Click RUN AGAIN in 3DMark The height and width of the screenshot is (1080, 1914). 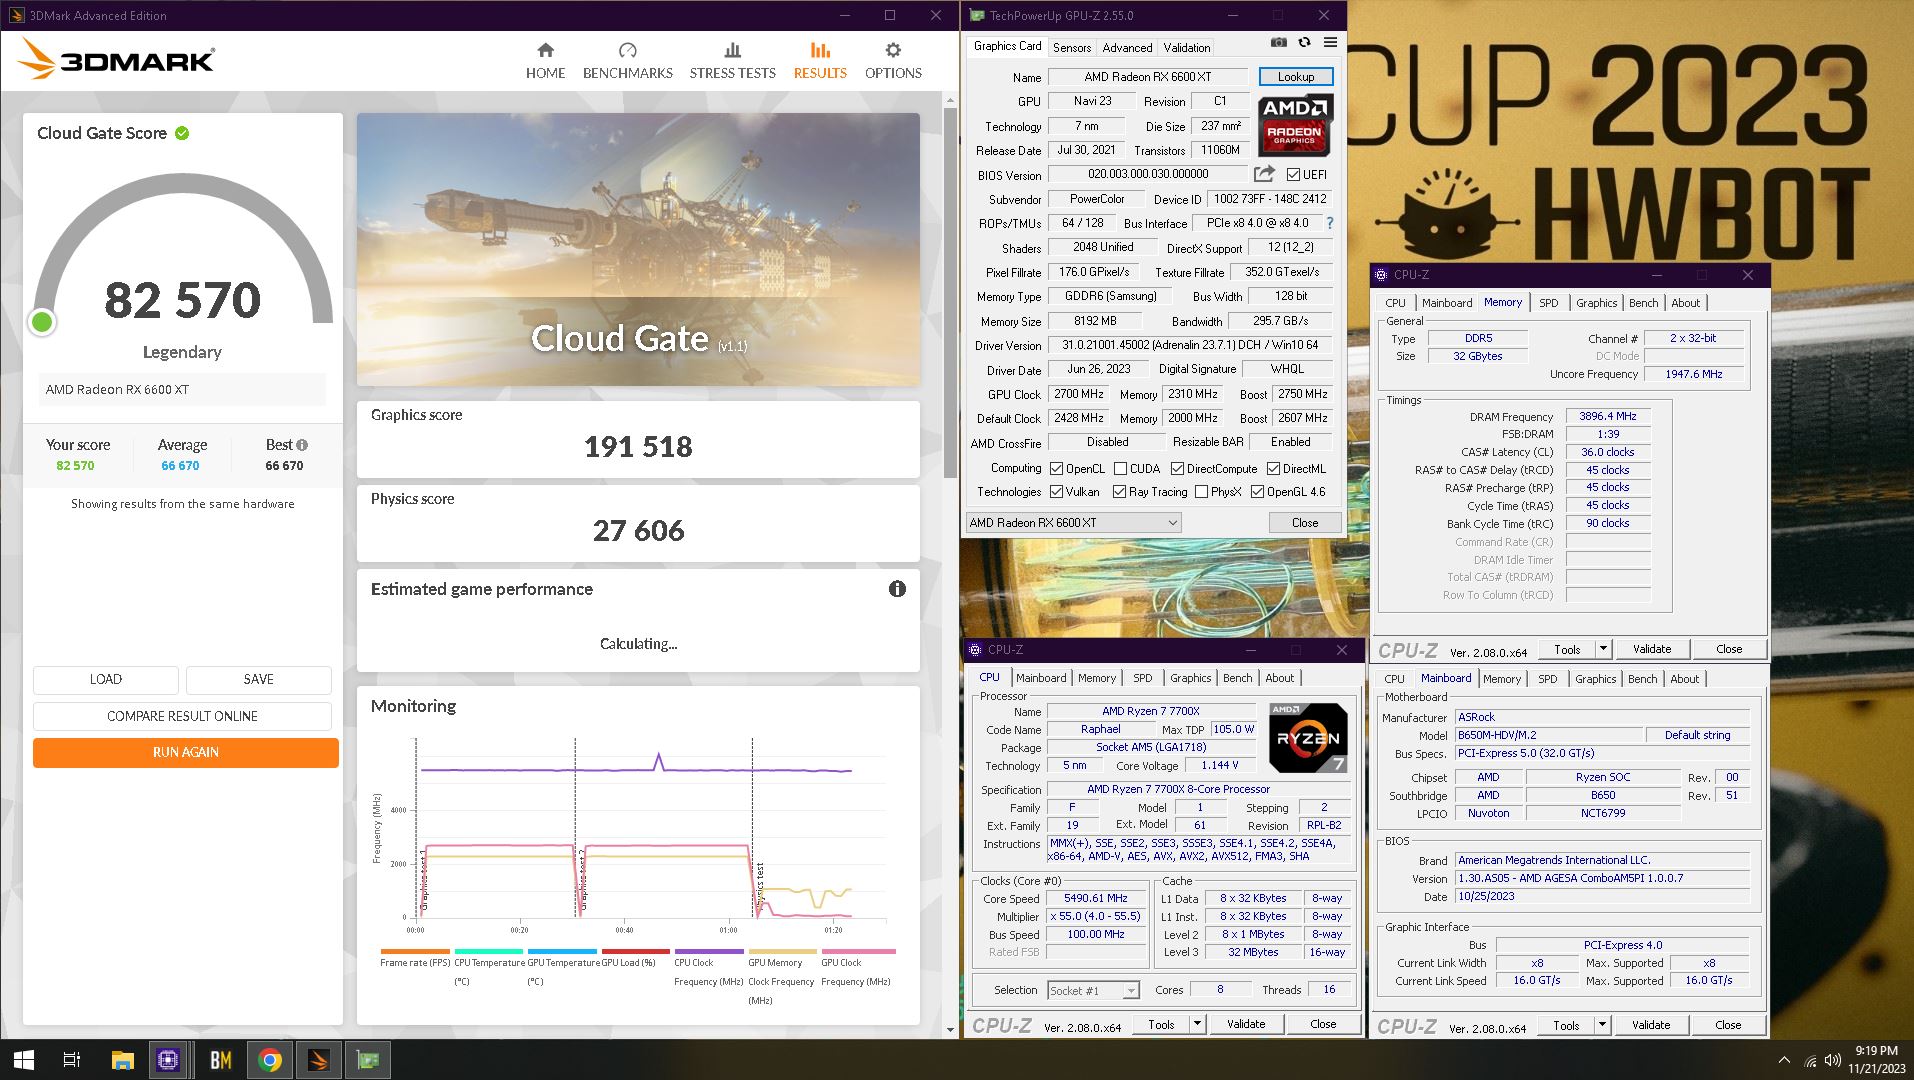pyautogui.click(x=185, y=752)
